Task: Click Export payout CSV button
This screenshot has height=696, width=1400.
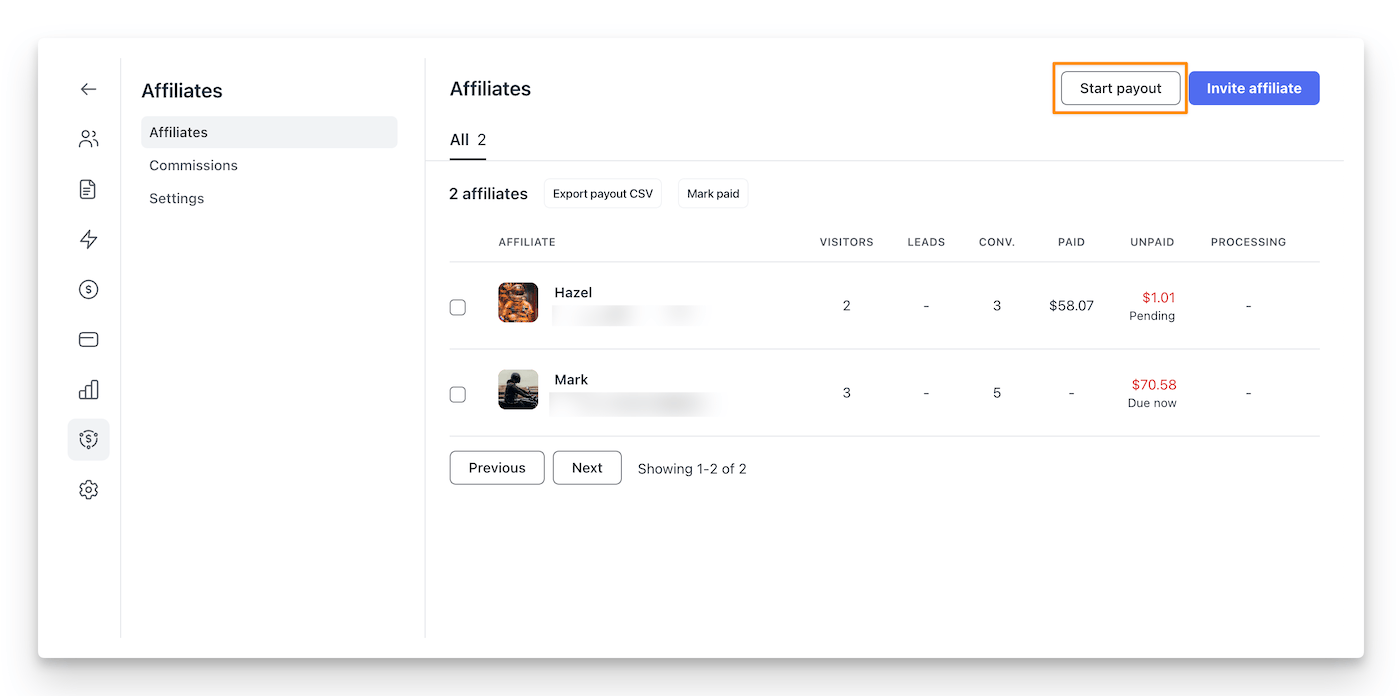Action: point(602,194)
